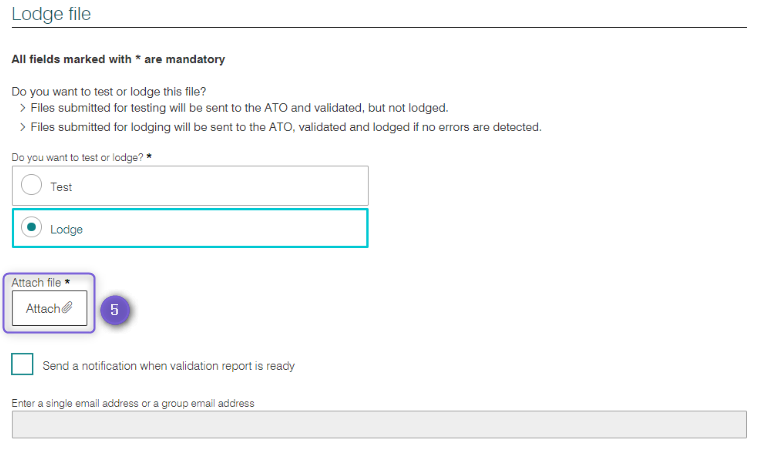Viewport: 776px width, 449px height.
Task: Click 'Send a notification when validation report is ready' label
Action: 168,366
